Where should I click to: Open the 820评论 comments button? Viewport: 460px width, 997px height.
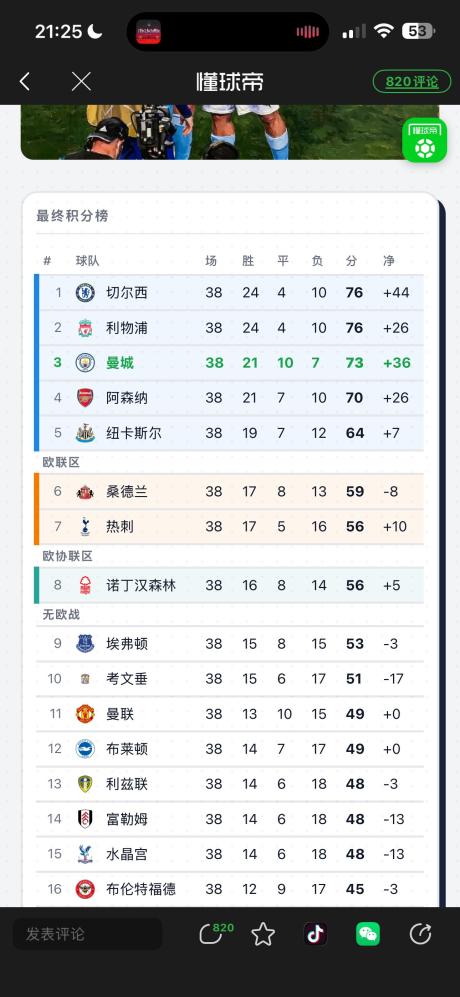(x=412, y=81)
